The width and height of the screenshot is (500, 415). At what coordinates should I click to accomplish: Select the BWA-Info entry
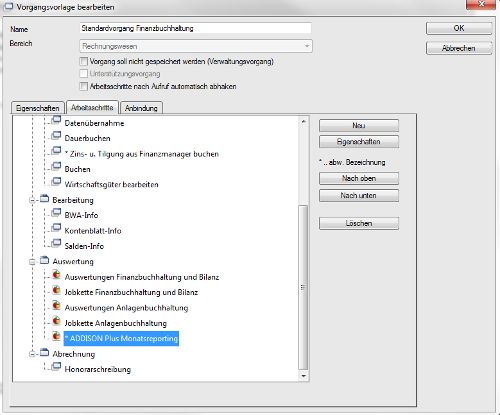click(81, 215)
